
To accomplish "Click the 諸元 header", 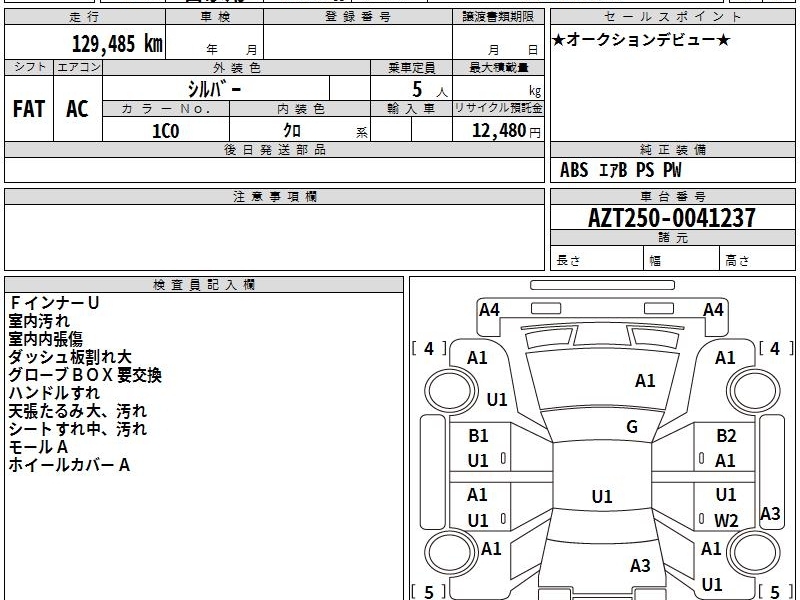I will [672, 237].
